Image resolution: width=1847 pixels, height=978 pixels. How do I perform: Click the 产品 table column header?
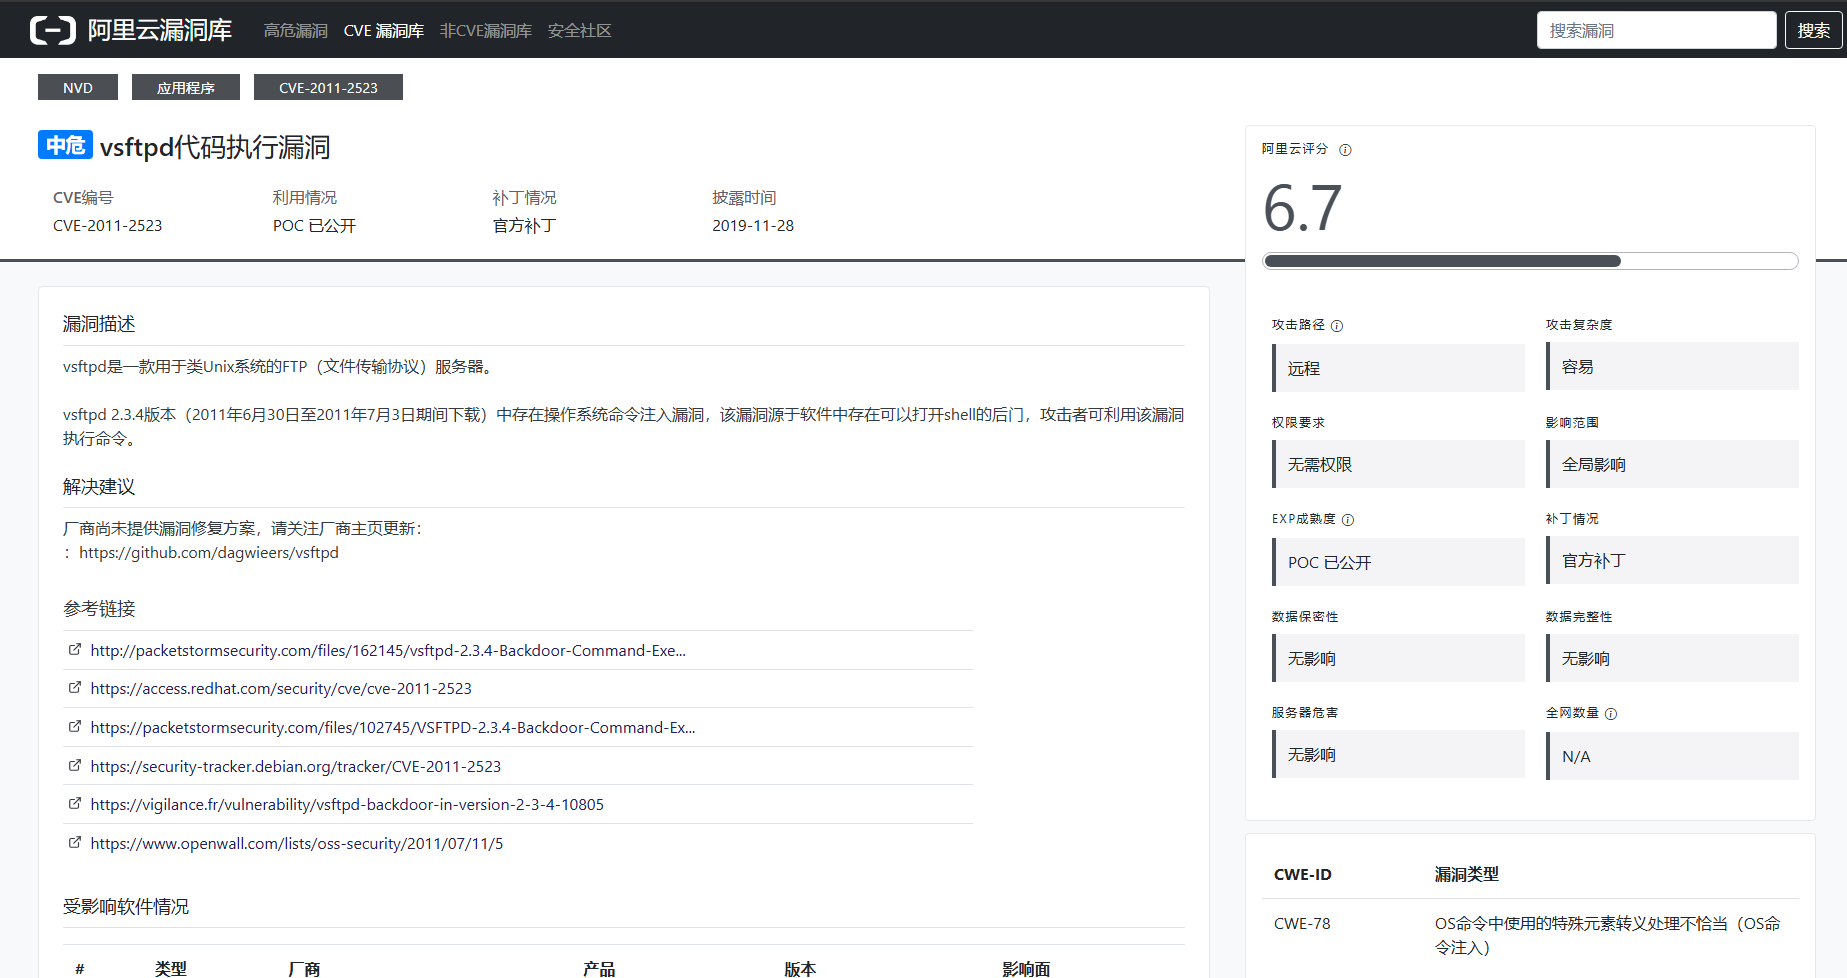click(x=599, y=969)
